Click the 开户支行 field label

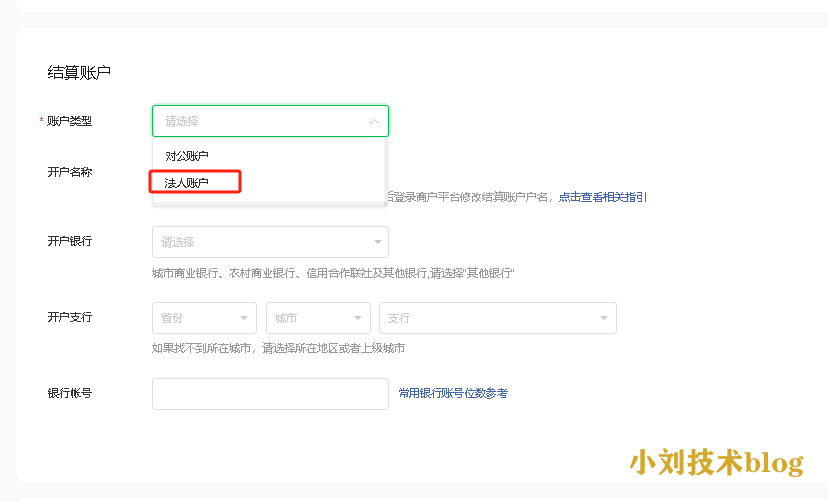[x=69, y=317]
